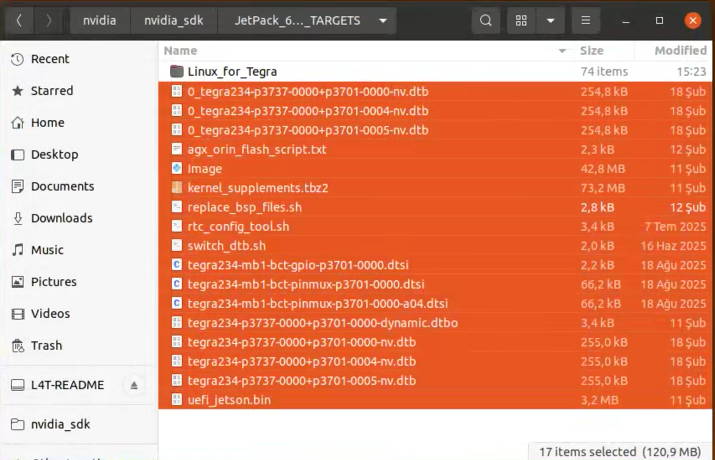715x460 pixels.
Task: Select 0_tegra234-p3737-0000+p3701-0000-nv.dtb file
Action: coord(435,92)
